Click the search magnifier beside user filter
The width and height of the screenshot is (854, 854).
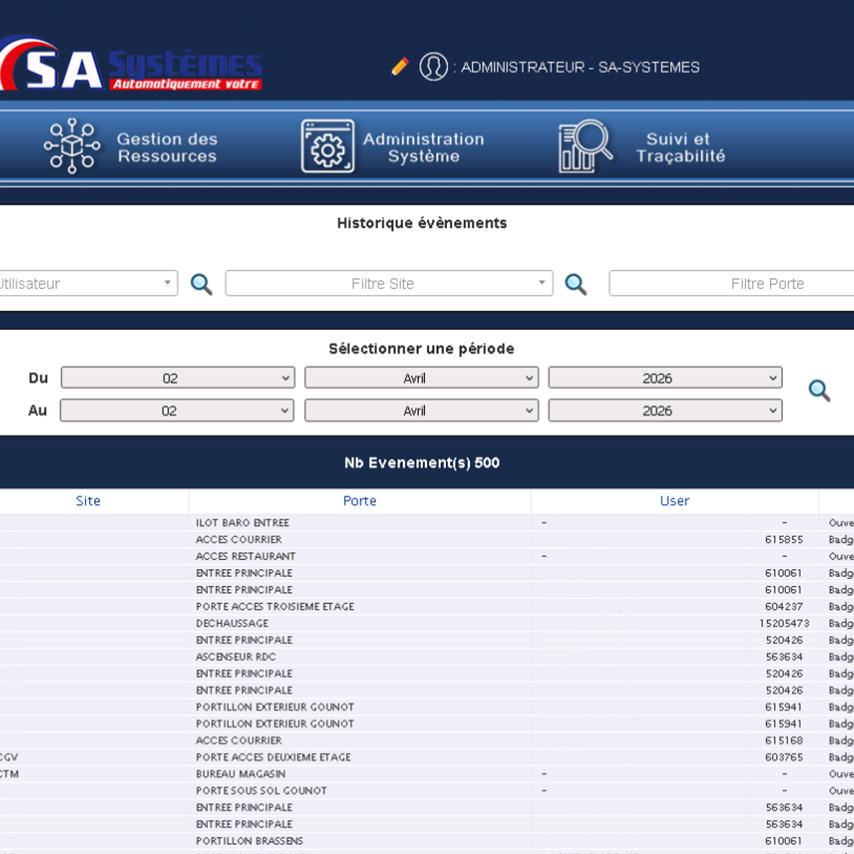(201, 284)
